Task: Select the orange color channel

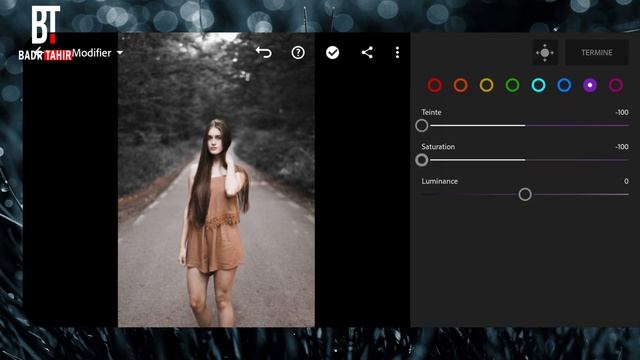Action: click(x=460, y=85)
